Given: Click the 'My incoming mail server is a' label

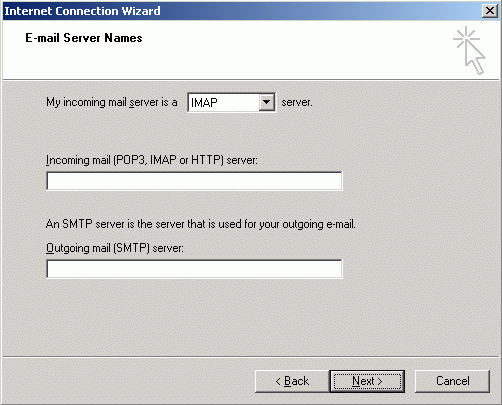Looking at the screenshot, I should tap(112, 102).
